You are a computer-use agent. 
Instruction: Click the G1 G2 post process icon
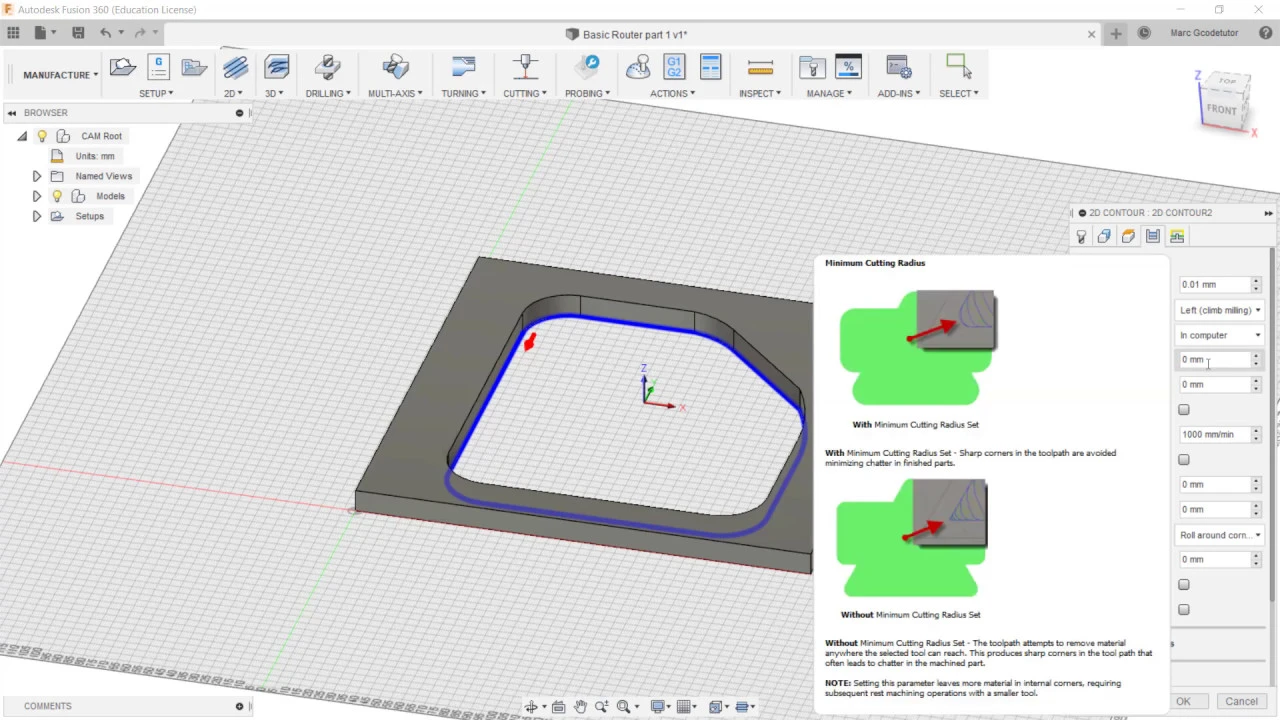[x=674, y=67]
